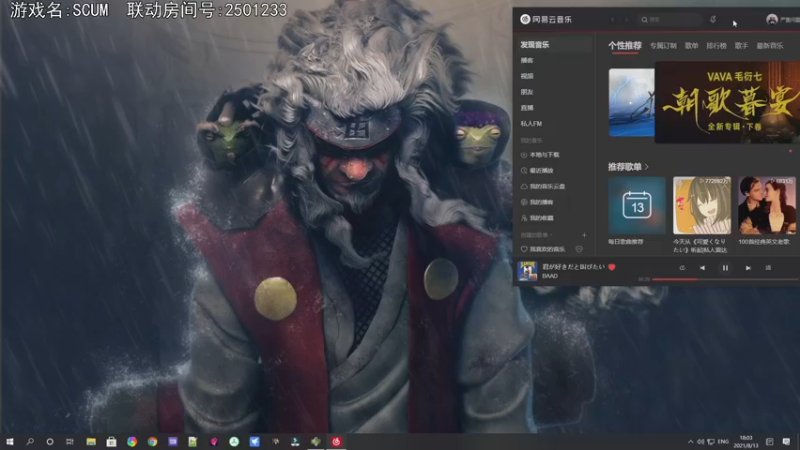This screenshot has width=800, height=450.
Task: Click the artist name BAAD
Action: (550, 276)
